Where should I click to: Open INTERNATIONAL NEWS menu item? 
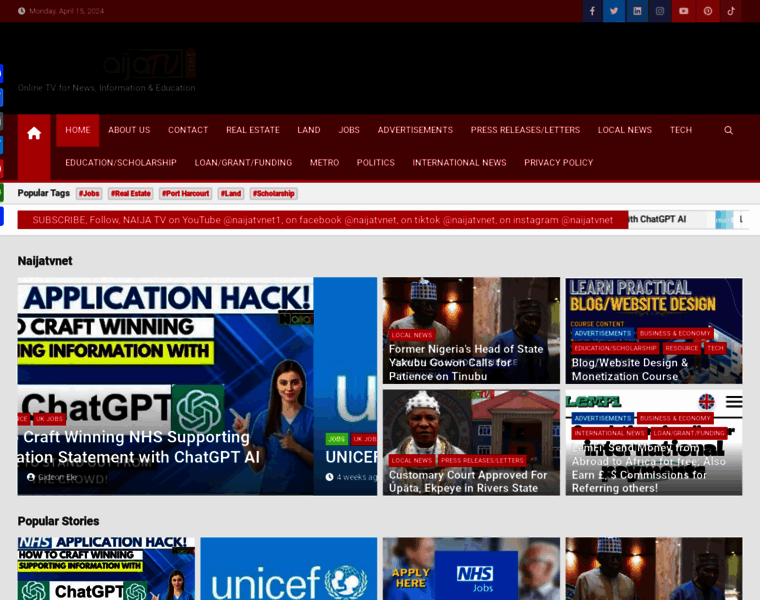coord(459,162)
